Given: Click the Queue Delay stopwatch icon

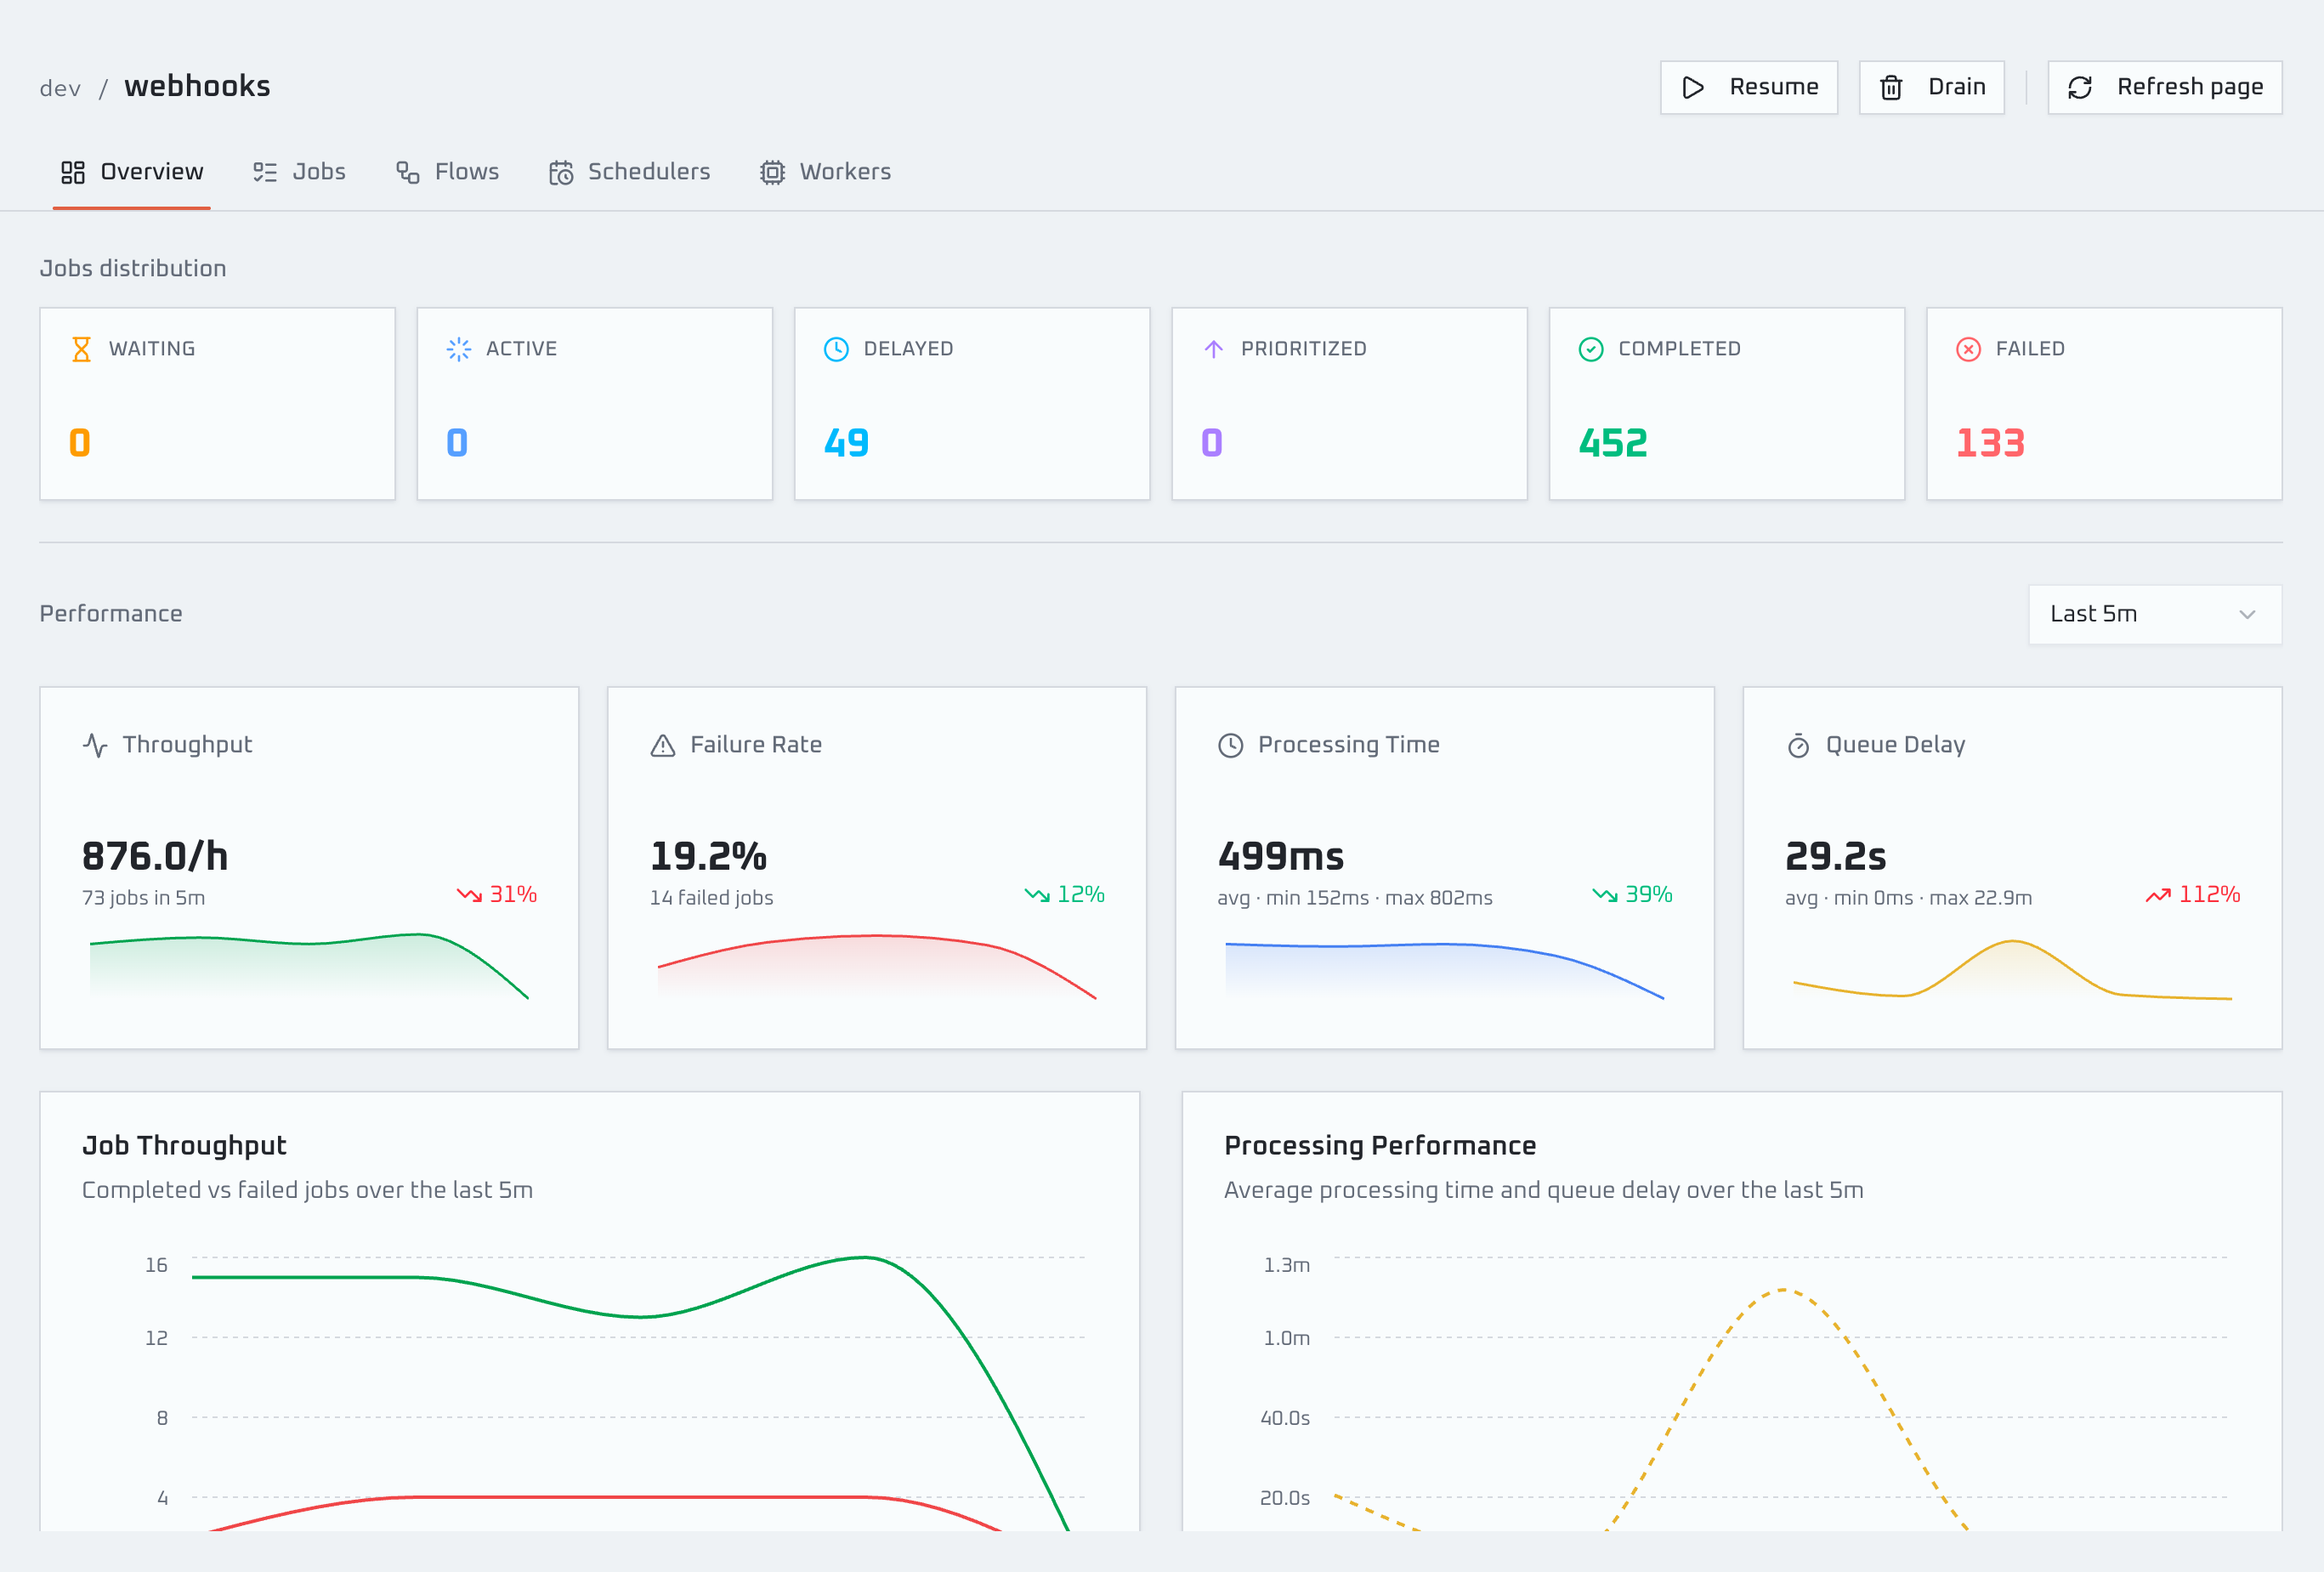Looking at the screenshot, I should click(1798, 745).
